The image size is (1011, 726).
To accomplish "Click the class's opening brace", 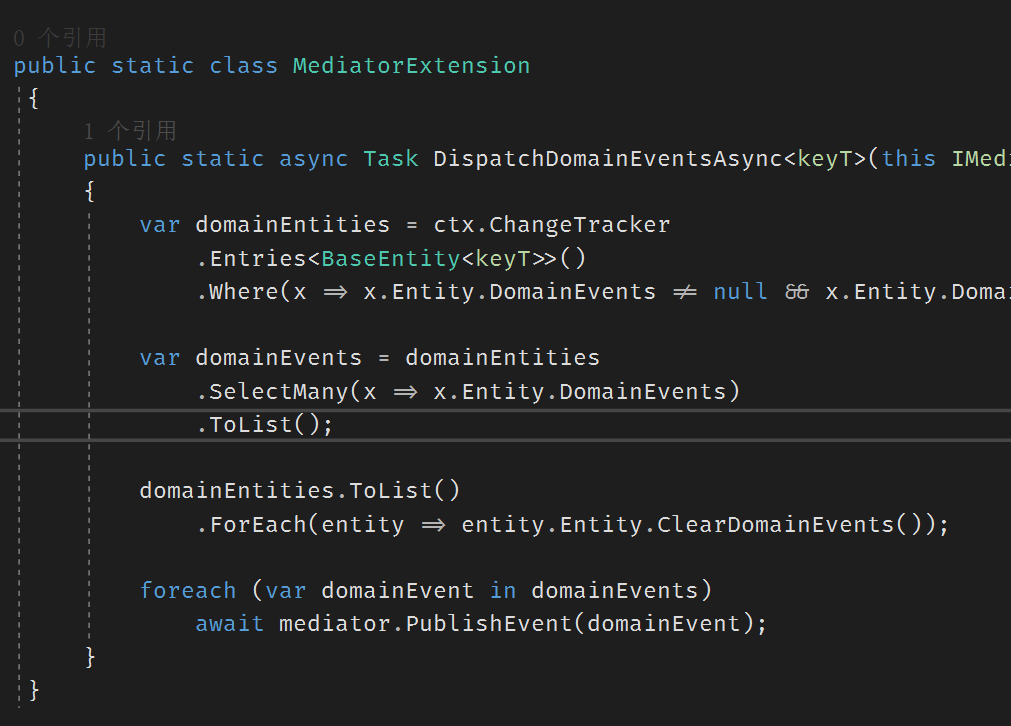I will click(x=33, y=99).
